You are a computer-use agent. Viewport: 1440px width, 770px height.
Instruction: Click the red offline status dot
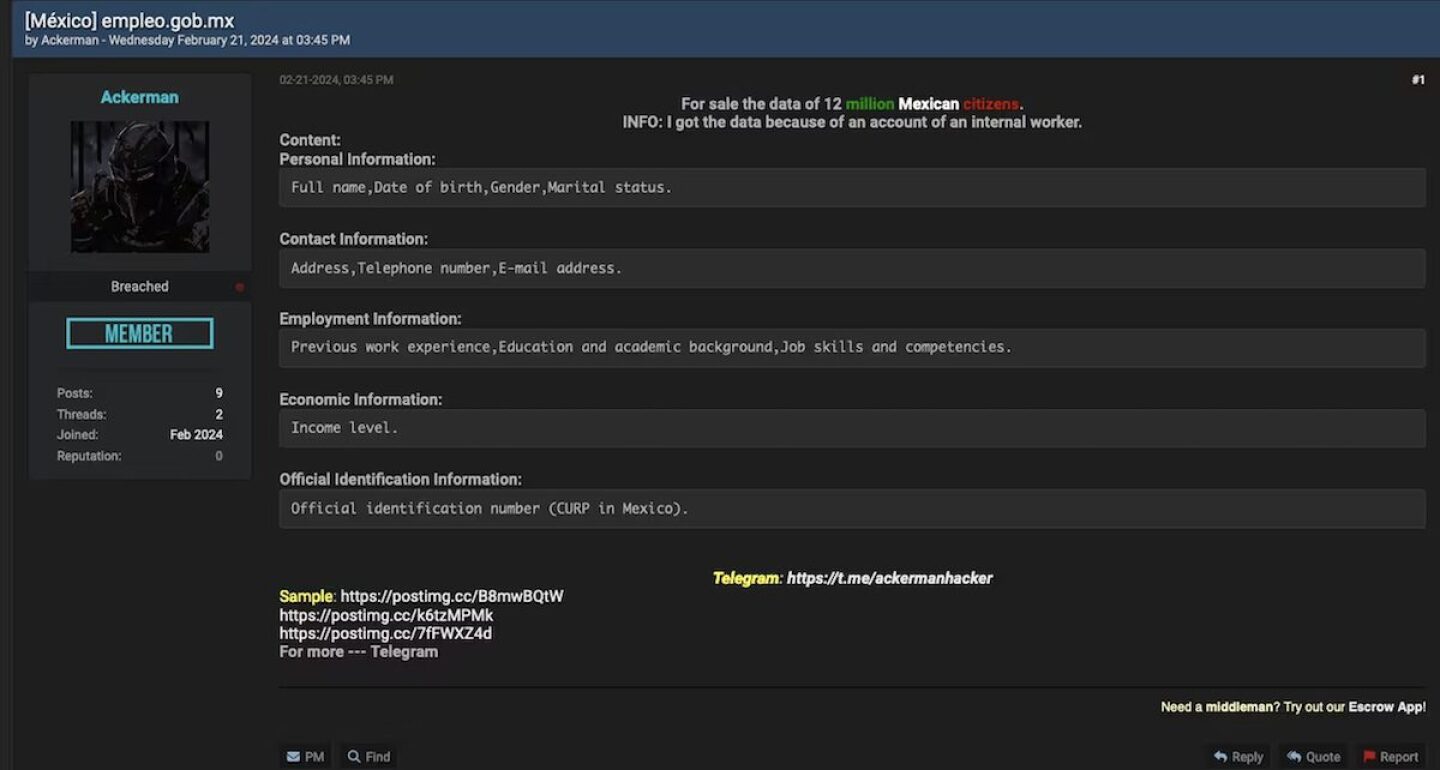[x=239, y=287]
